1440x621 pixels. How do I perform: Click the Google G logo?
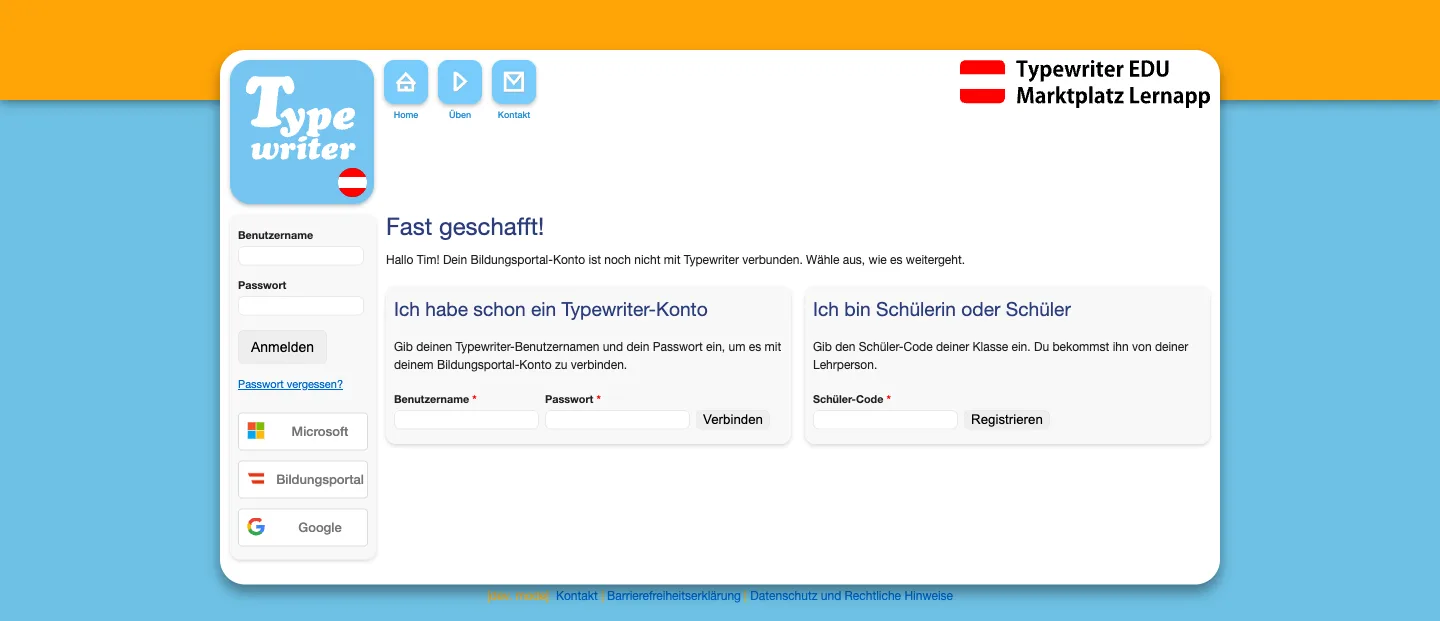point(256,527)
